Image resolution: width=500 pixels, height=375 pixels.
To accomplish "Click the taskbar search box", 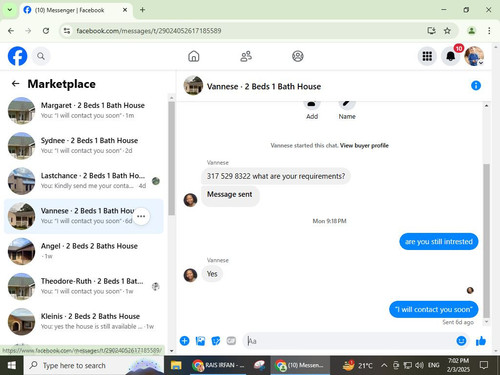I will 94,366.
